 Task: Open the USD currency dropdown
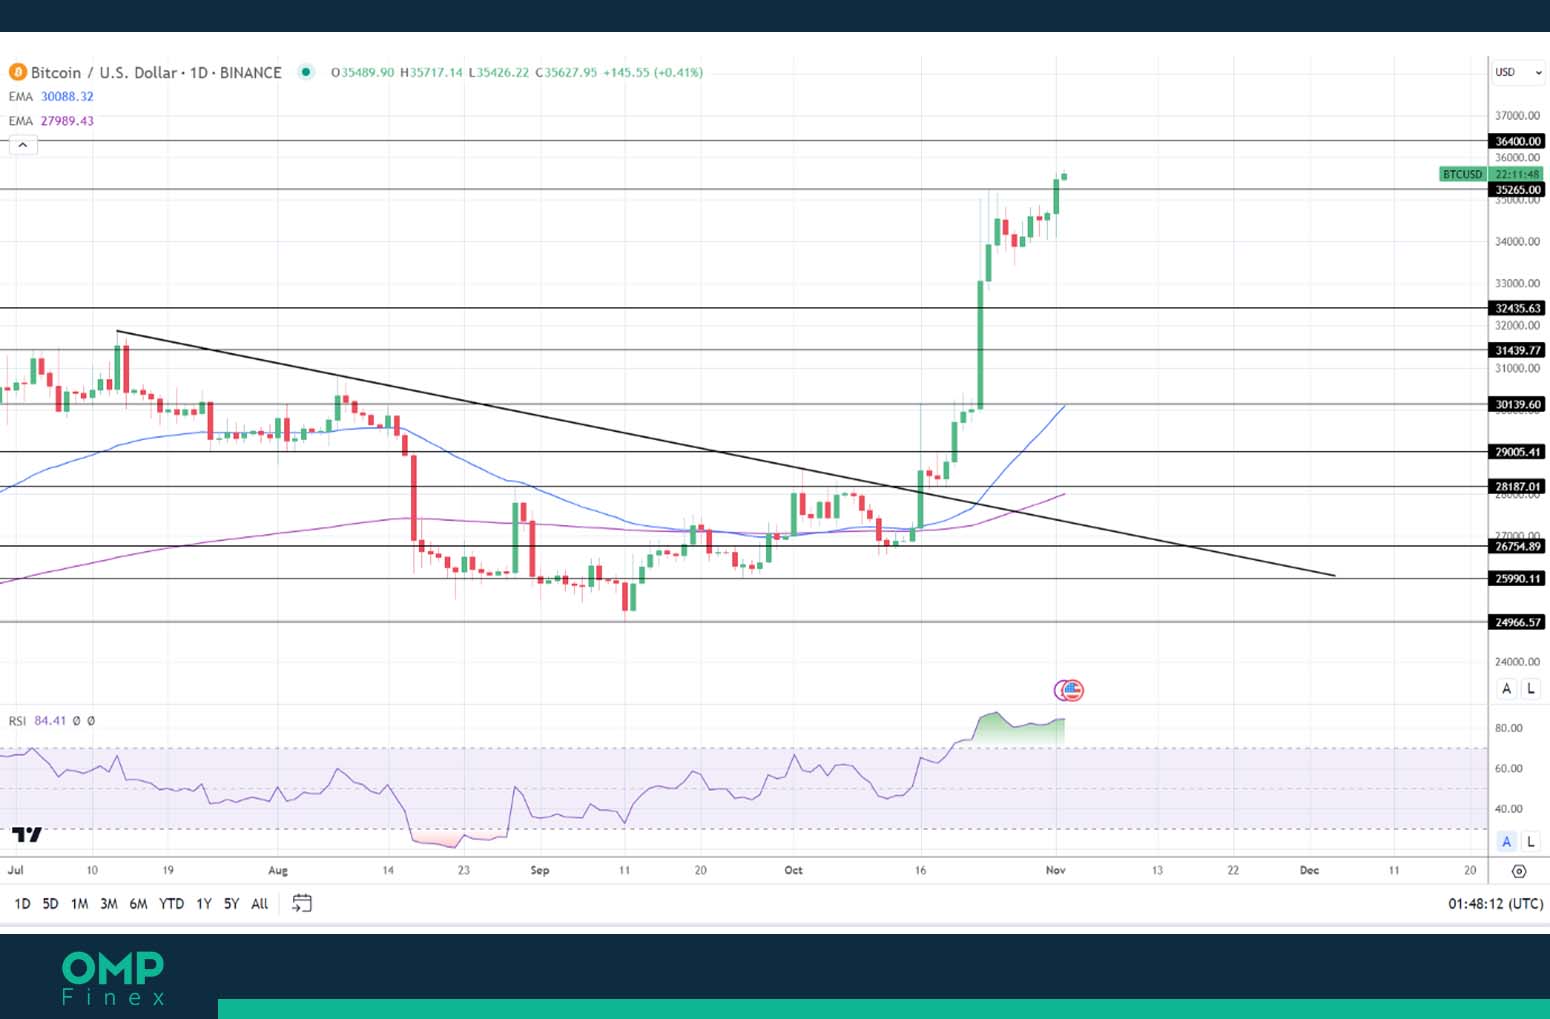[x=1517, y=72]
